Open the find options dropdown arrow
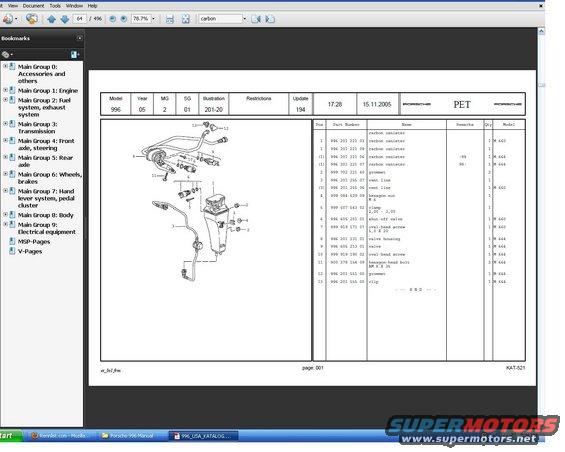This screenshot has width=565, height=452. click(x=245, y=19)
